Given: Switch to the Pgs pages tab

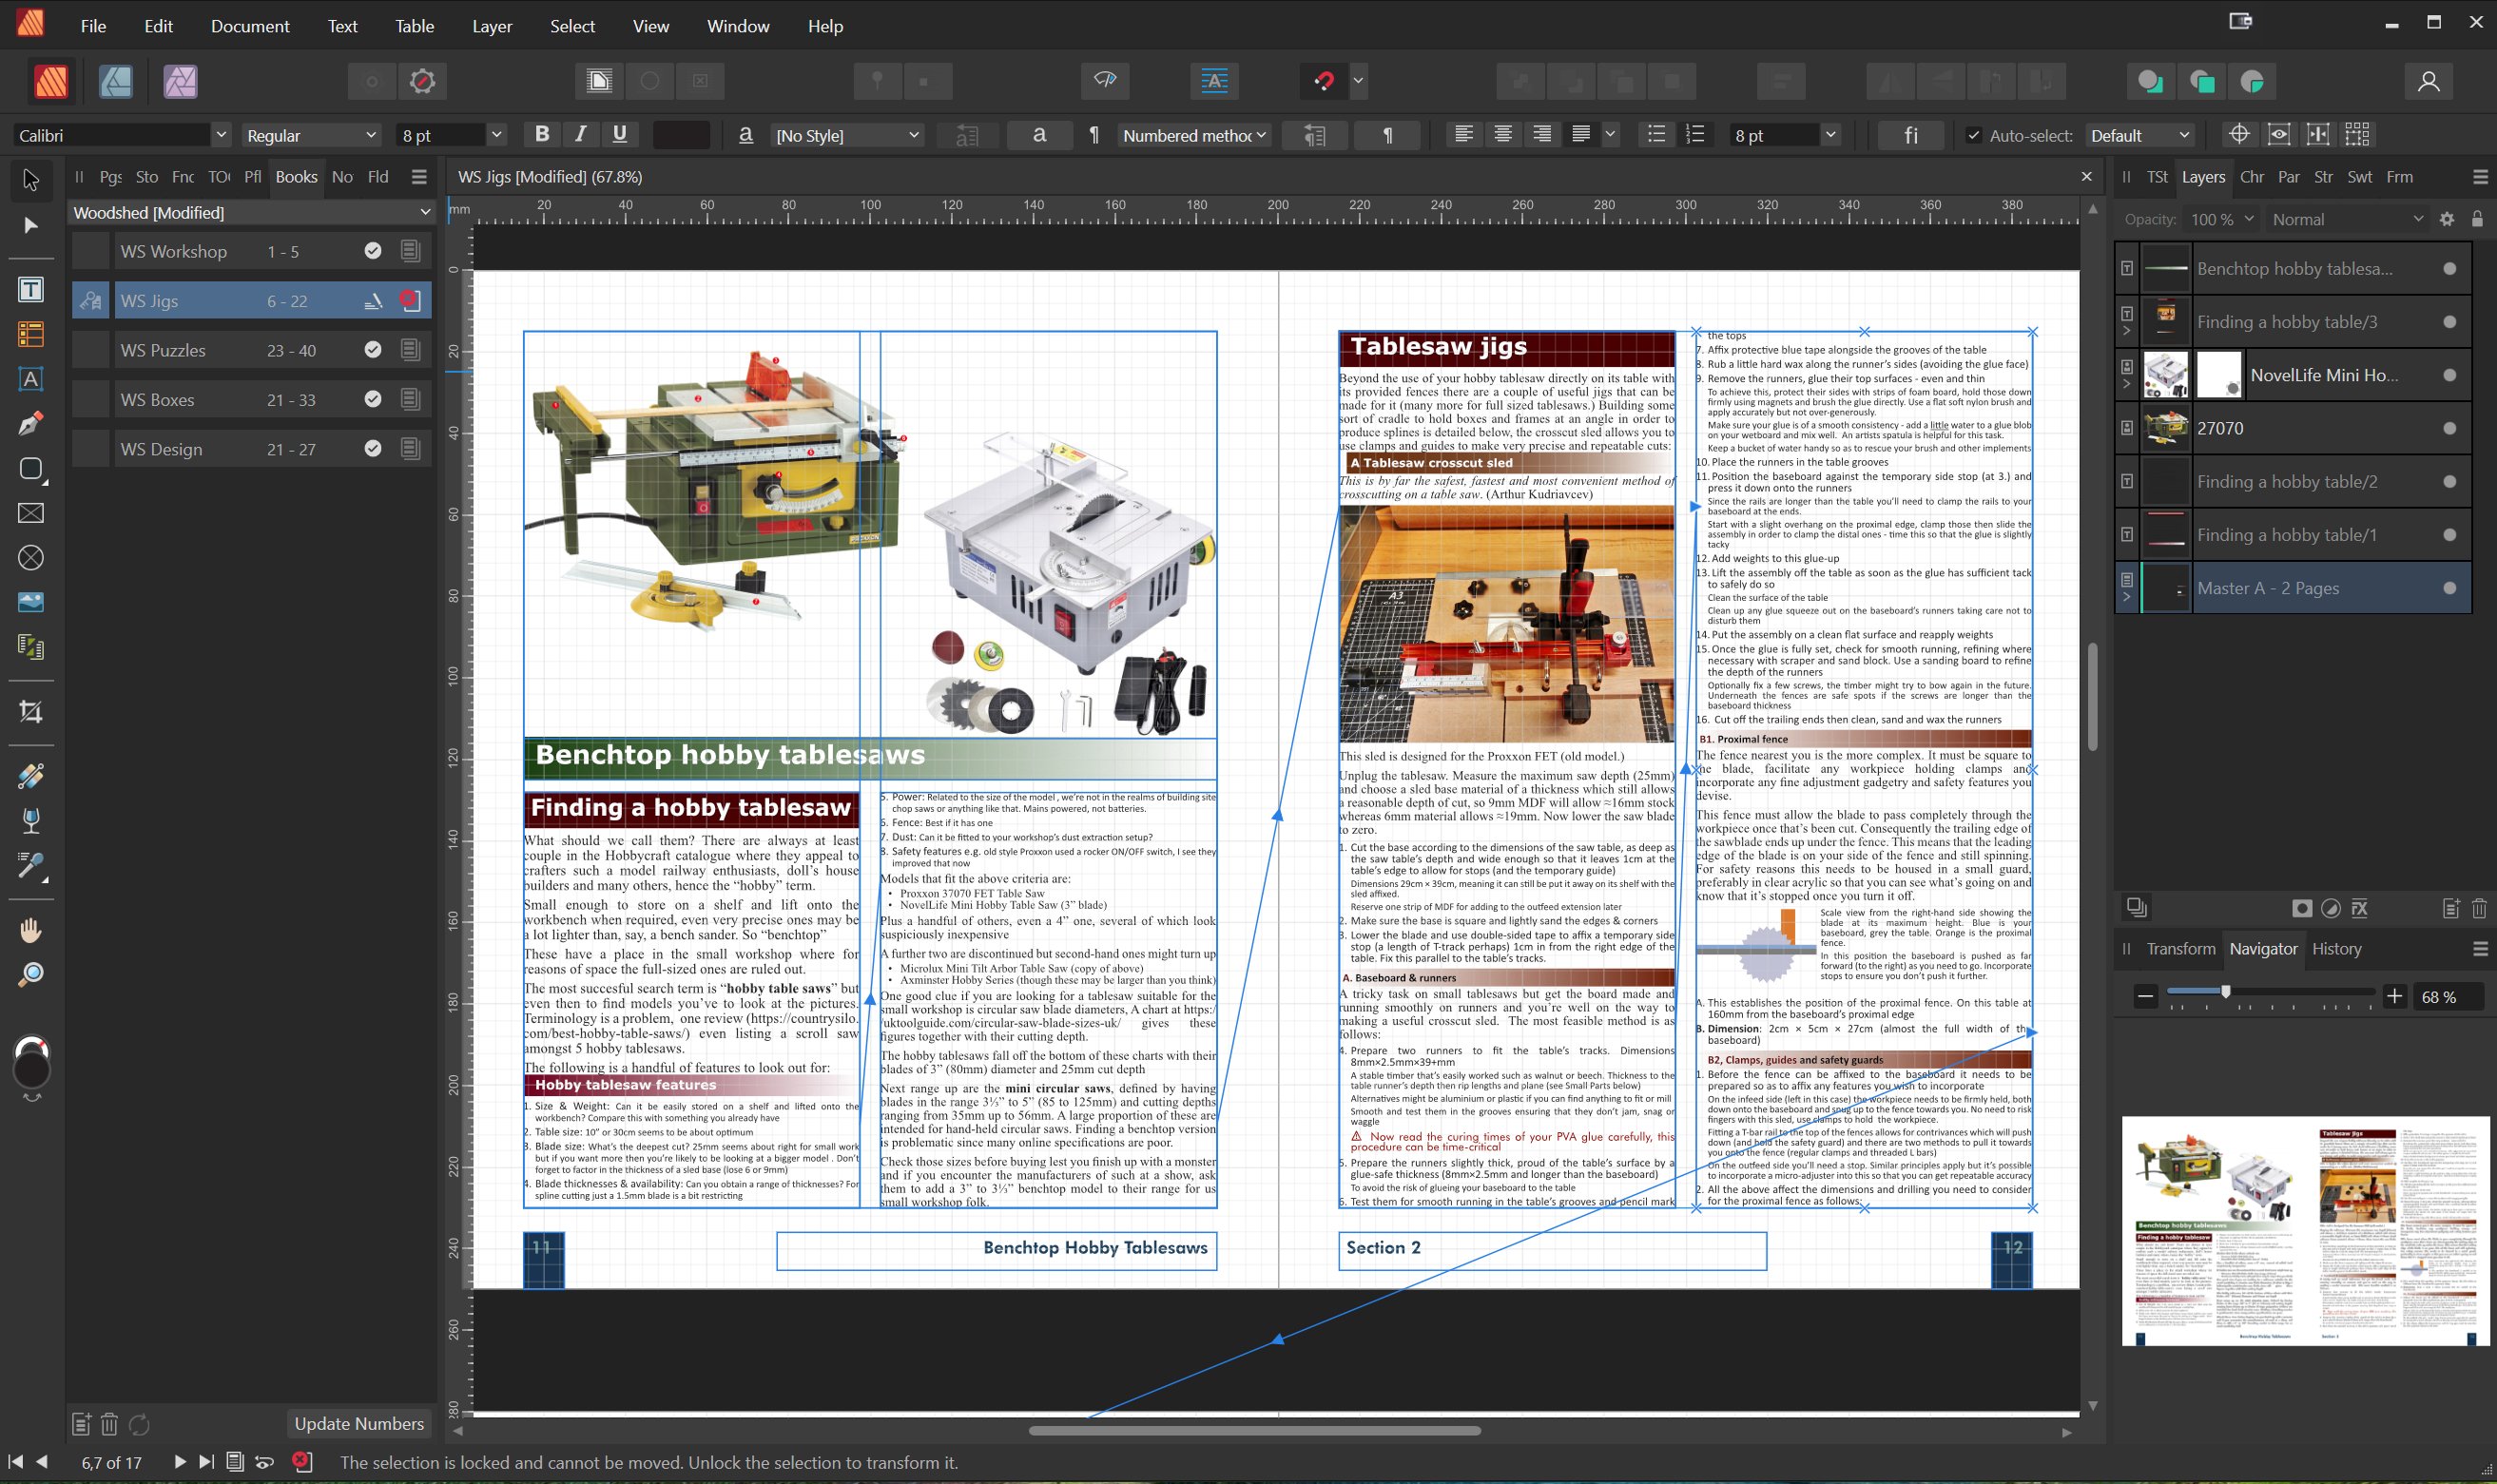Looking at the screenshot, I should 111,177.
